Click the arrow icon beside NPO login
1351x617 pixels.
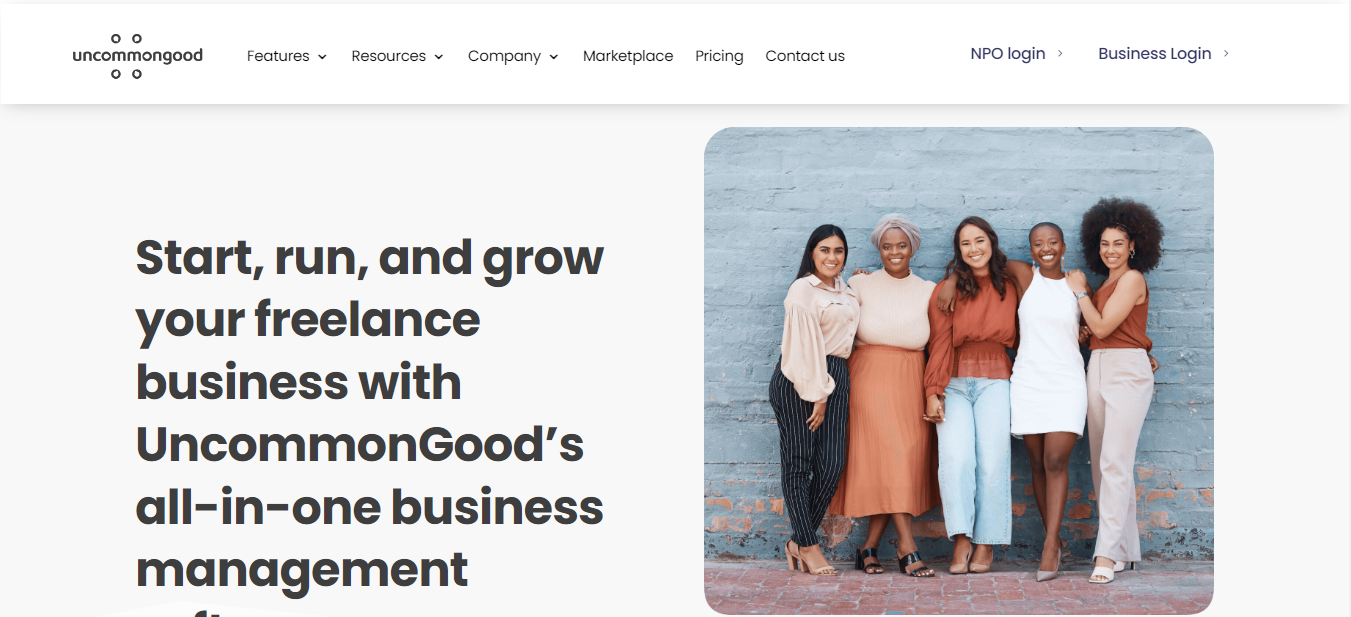1060,54
